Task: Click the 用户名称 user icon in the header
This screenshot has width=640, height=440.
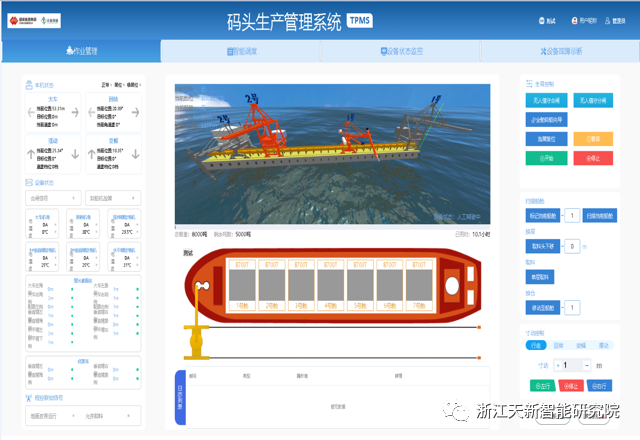Action: click(x=574, y=20)
